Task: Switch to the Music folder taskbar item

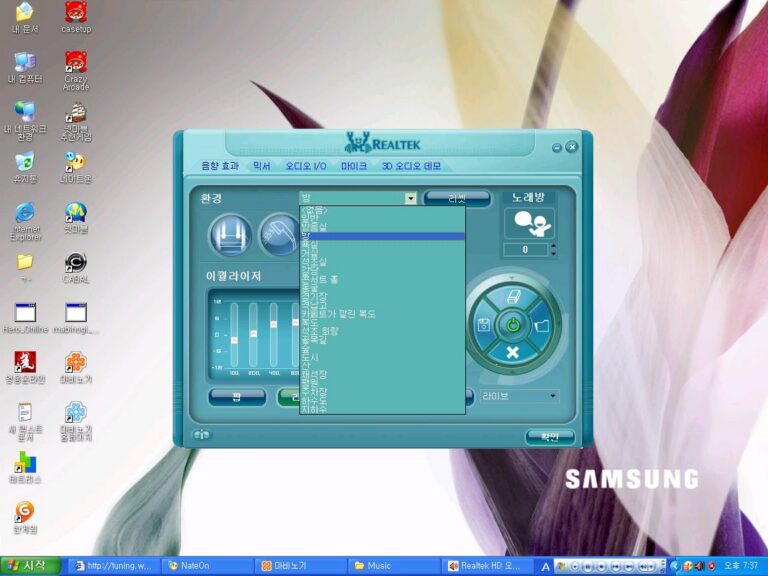Action: point(395,566)
